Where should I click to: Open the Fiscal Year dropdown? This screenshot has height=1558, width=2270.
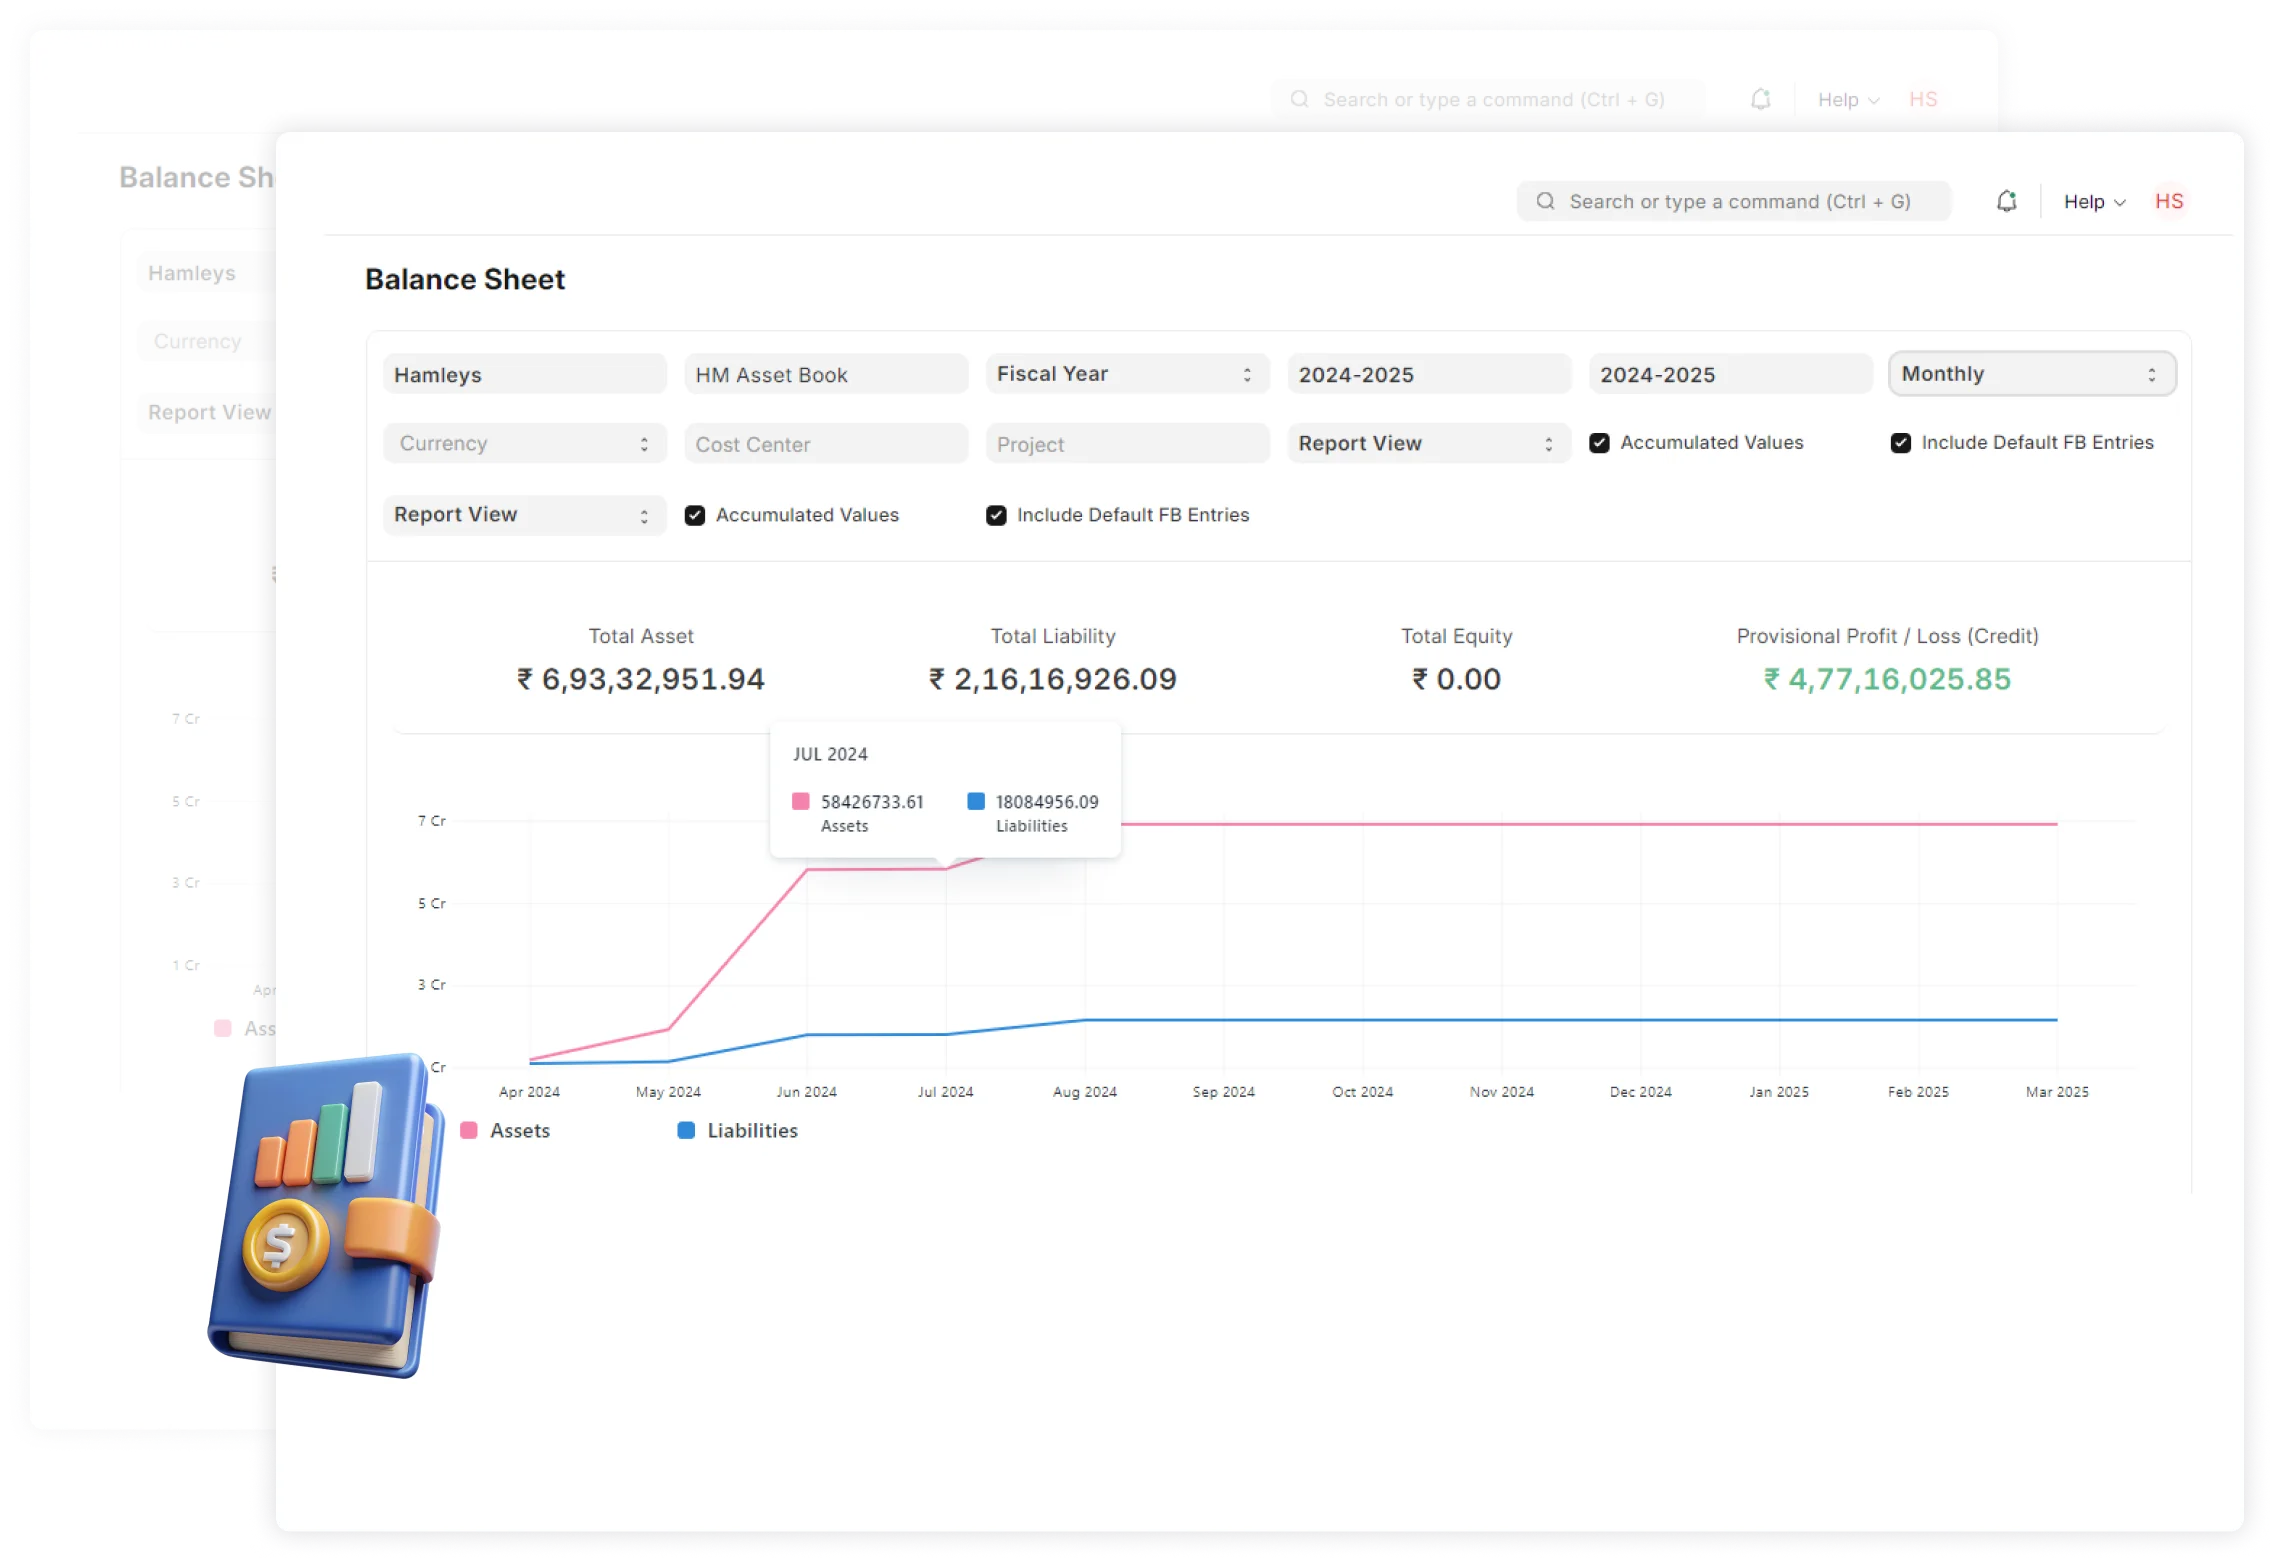coord(1127,374)
